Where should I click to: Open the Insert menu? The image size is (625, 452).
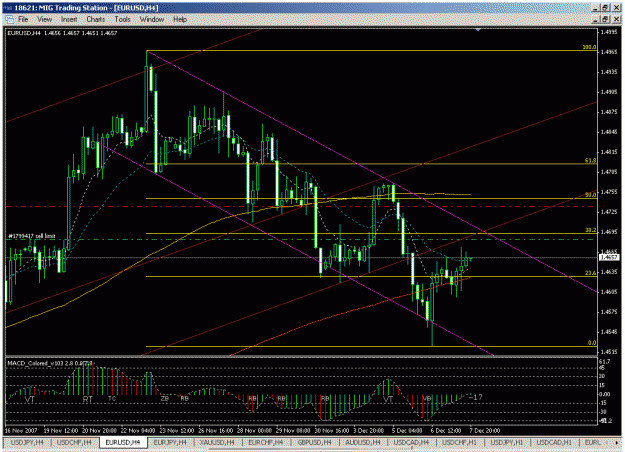point(69,19)
